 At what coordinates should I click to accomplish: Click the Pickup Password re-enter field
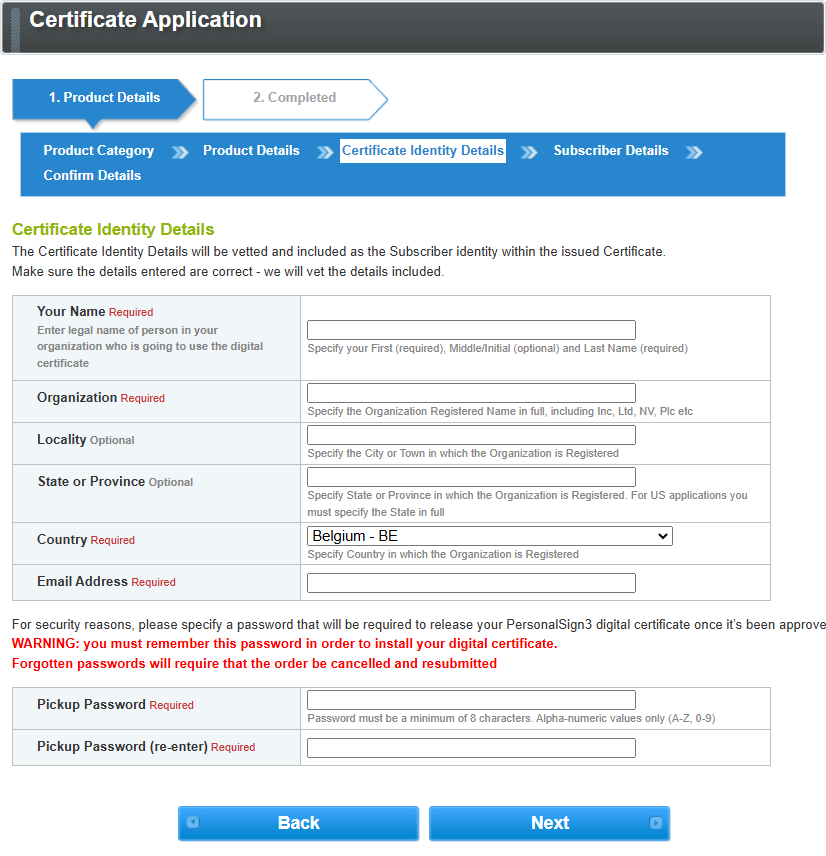[471, 748]
